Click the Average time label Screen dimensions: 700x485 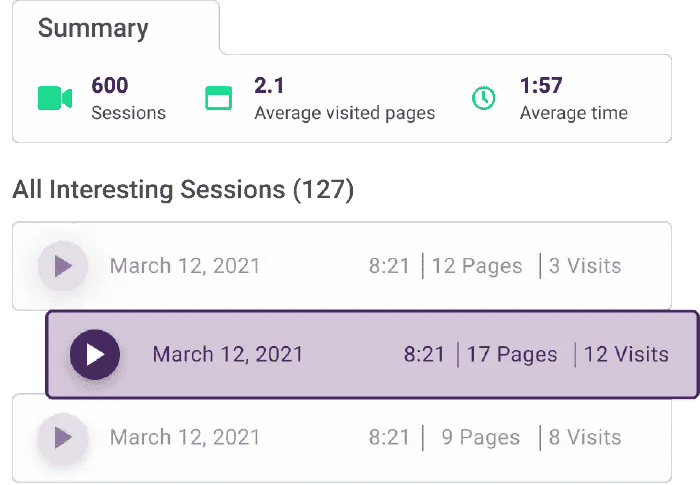pyautogui.click(x=574, y=113)
